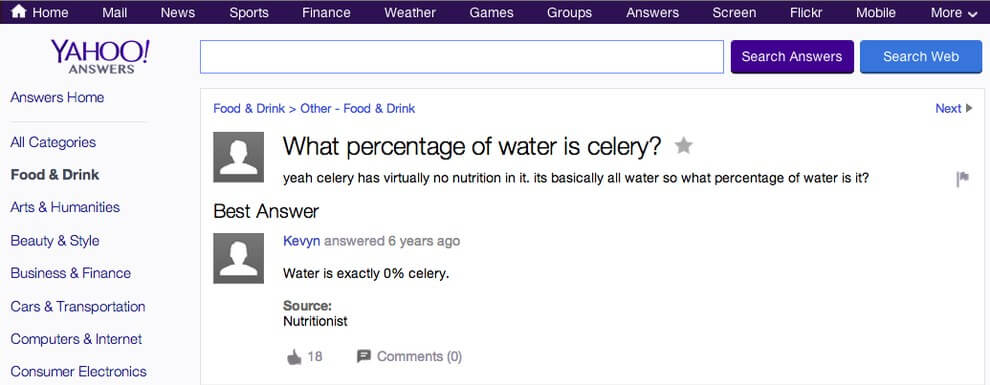Open Finance in the top navigation
Screen dimensions: 990x385
pos(325,12)
